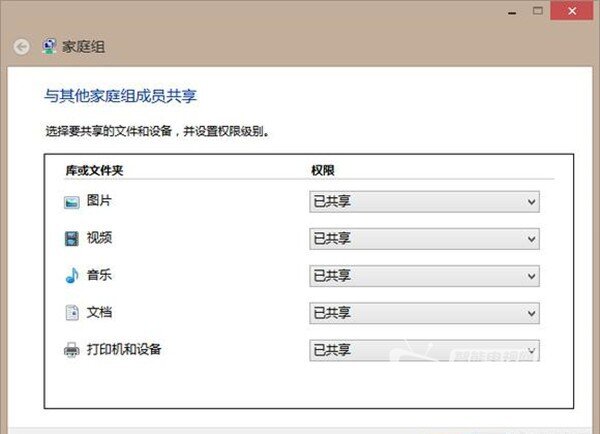
Task: Click the 文档 documents library icon
Action: (x=72, y=313)
